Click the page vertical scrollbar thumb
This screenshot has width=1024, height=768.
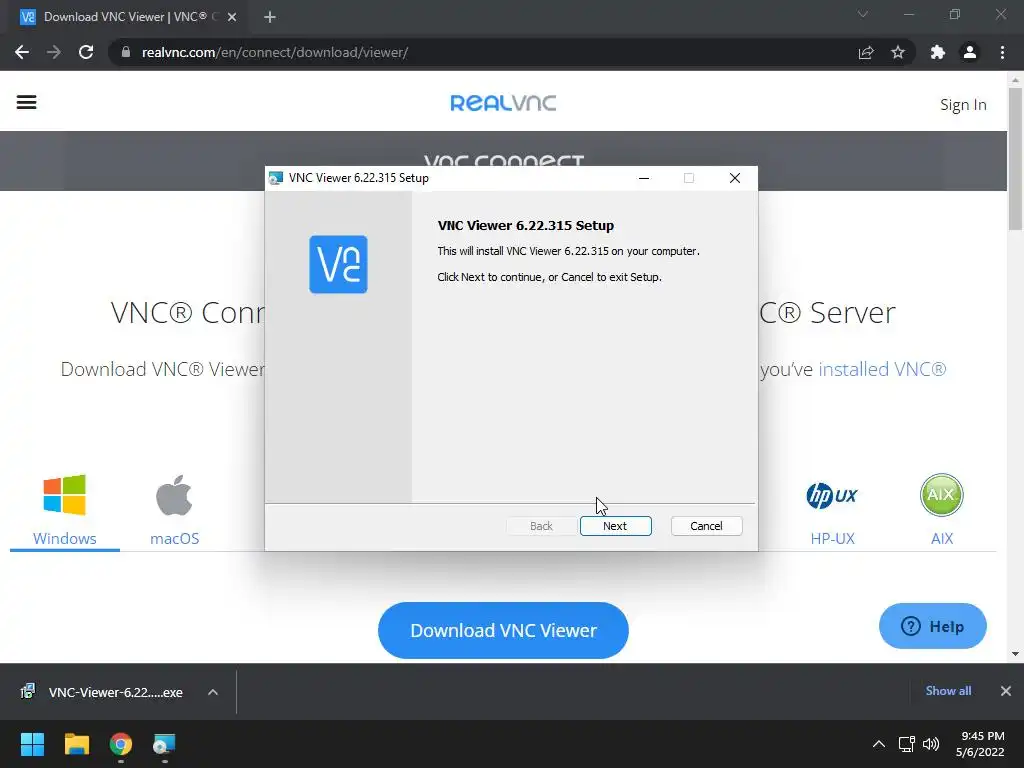pos(1015,159)
